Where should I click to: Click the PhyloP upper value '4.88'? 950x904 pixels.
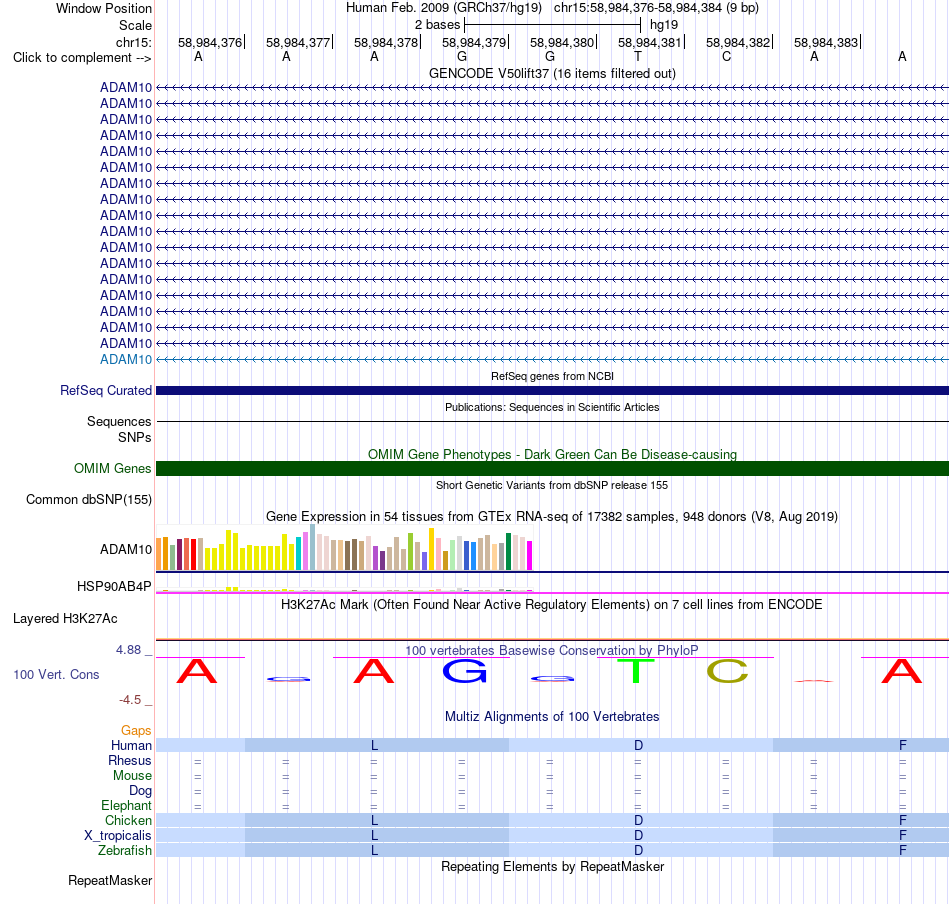click(128, 650)
